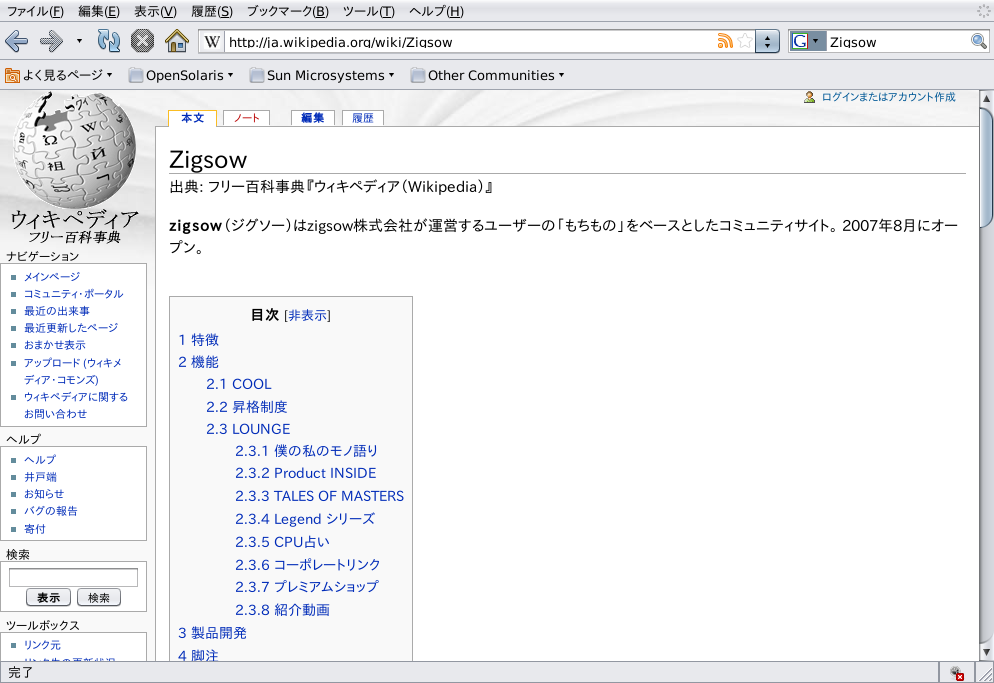Expand the よく見るページ bookmarks folder
Image resolution: width=994 pixels, height=683 pixels.
[58, 75]
